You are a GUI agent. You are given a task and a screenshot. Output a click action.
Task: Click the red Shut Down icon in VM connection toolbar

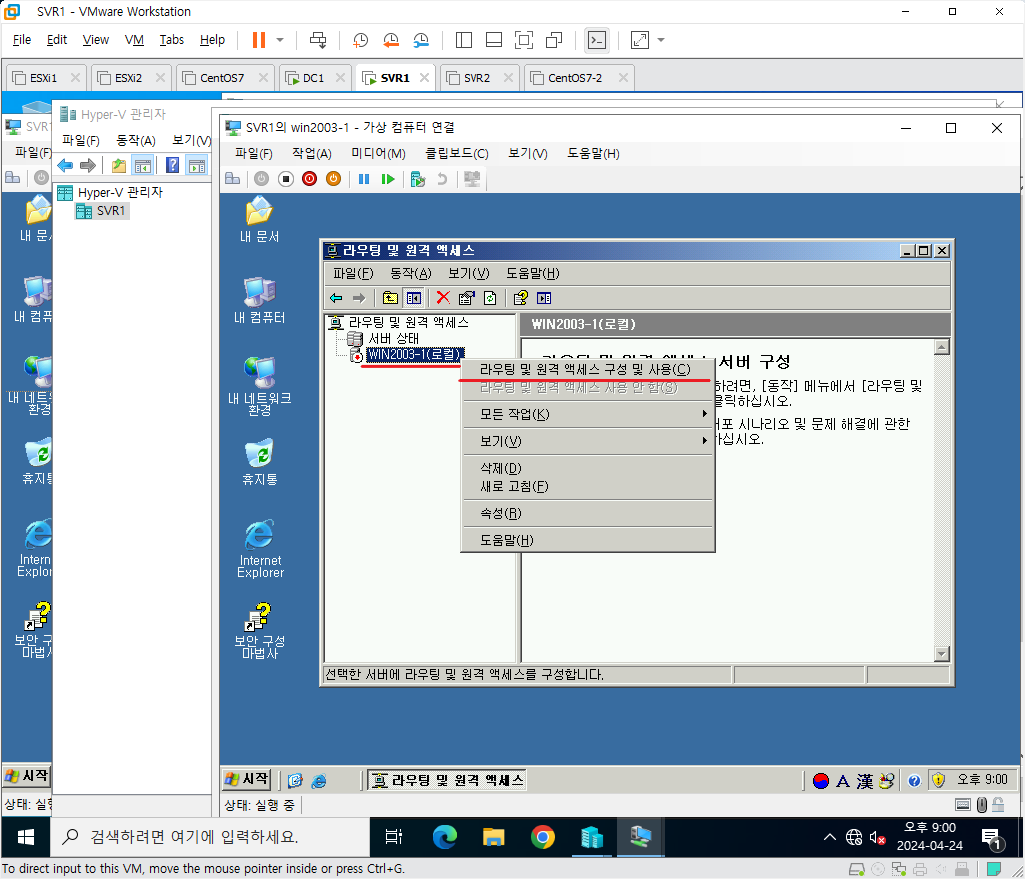pyautogui.click(x=309, y=179)
